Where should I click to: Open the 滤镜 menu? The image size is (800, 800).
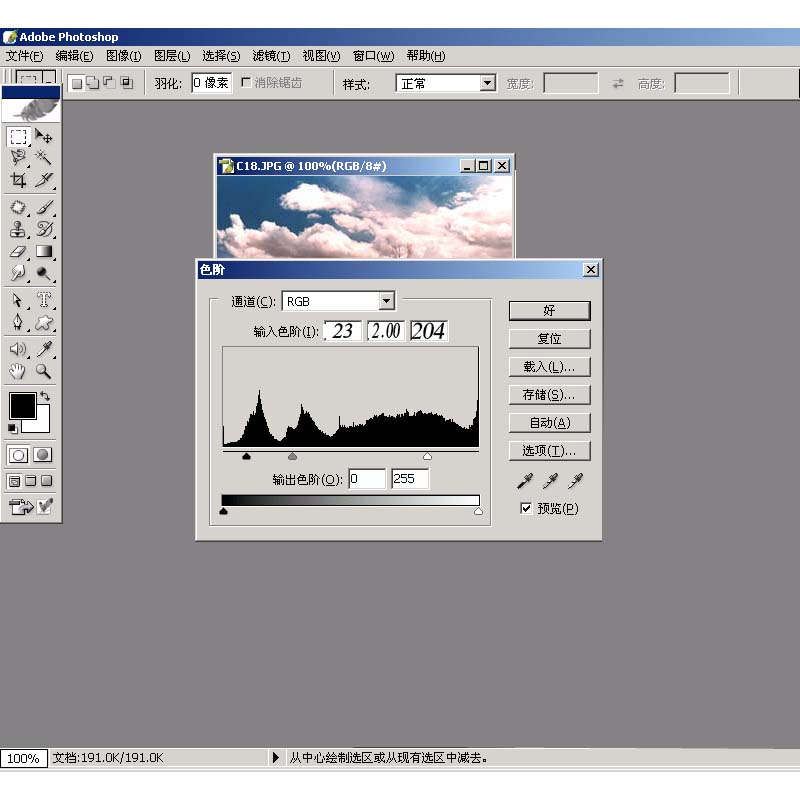(271, 56)
